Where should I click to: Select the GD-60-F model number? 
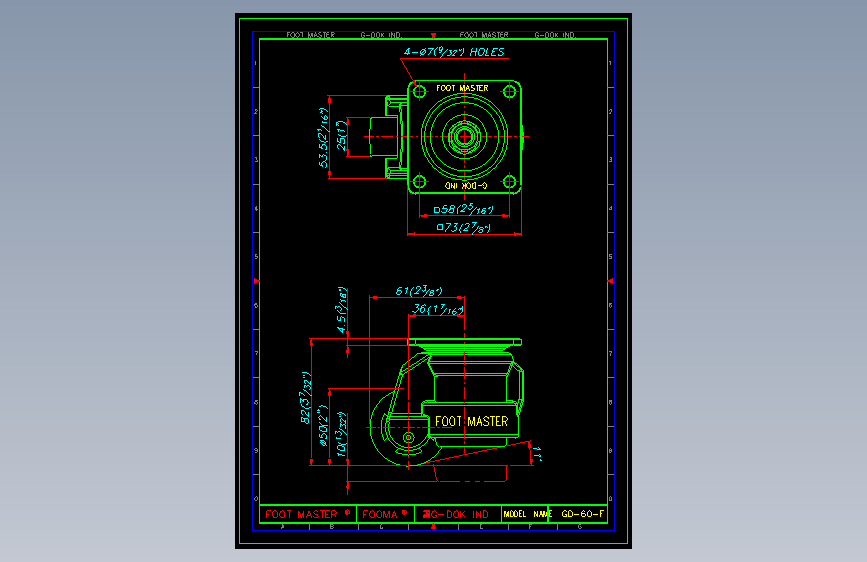(582, 514)
